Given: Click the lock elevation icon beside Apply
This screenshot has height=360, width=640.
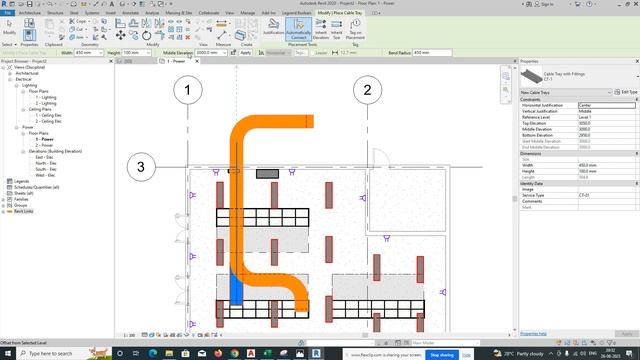Looking at the screenshot, I should tap(233, 53).
